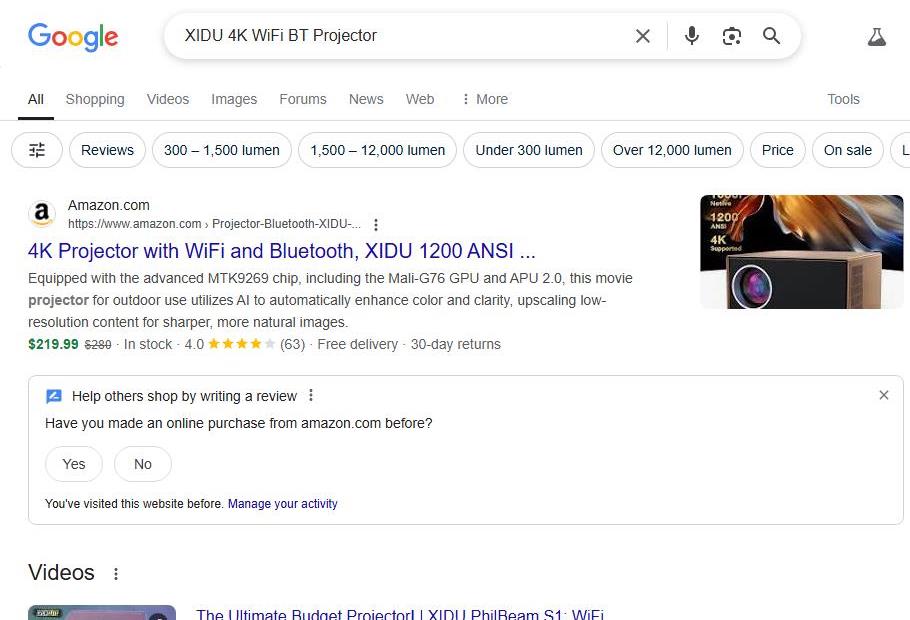The height and width of the screenshot is (620, 910).
Task: Open the 4K Projector Amazon result title
Action: coord(281,251)
